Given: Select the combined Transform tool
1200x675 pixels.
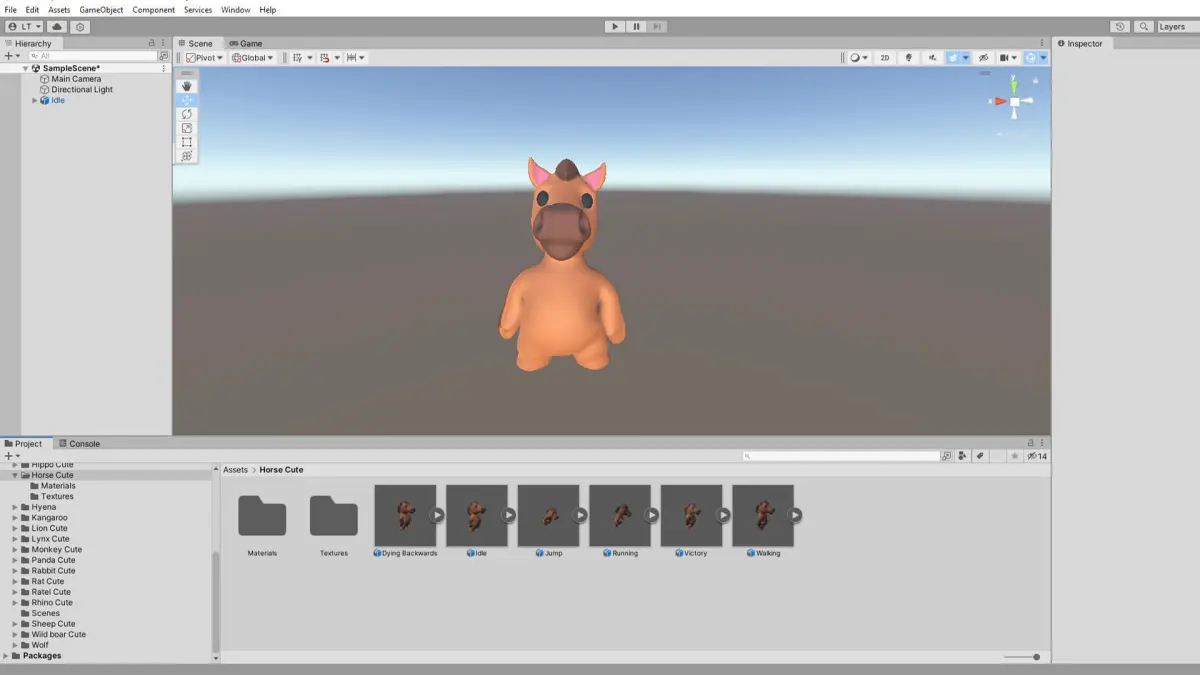Looking at the screenshot, I should click(187, 156).
